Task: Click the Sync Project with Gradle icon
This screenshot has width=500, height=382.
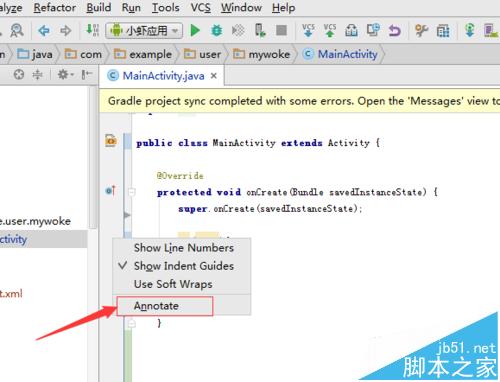Action: tap(470, 30)
